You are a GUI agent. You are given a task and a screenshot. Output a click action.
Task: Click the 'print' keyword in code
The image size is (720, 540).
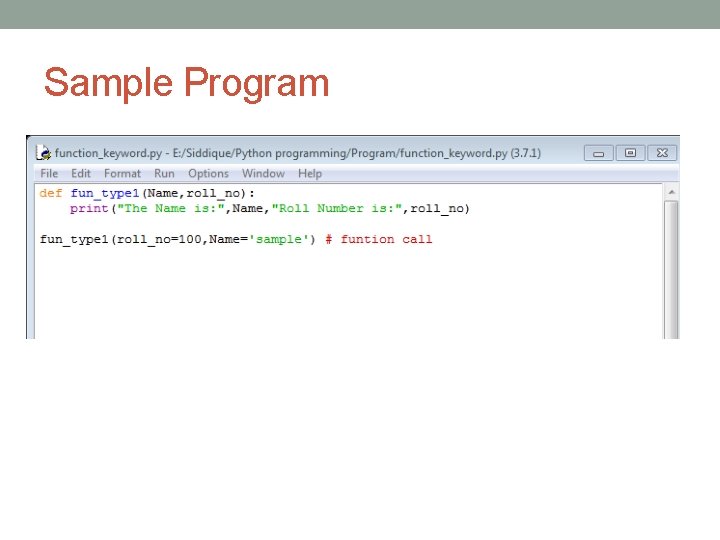pos(89,208)
